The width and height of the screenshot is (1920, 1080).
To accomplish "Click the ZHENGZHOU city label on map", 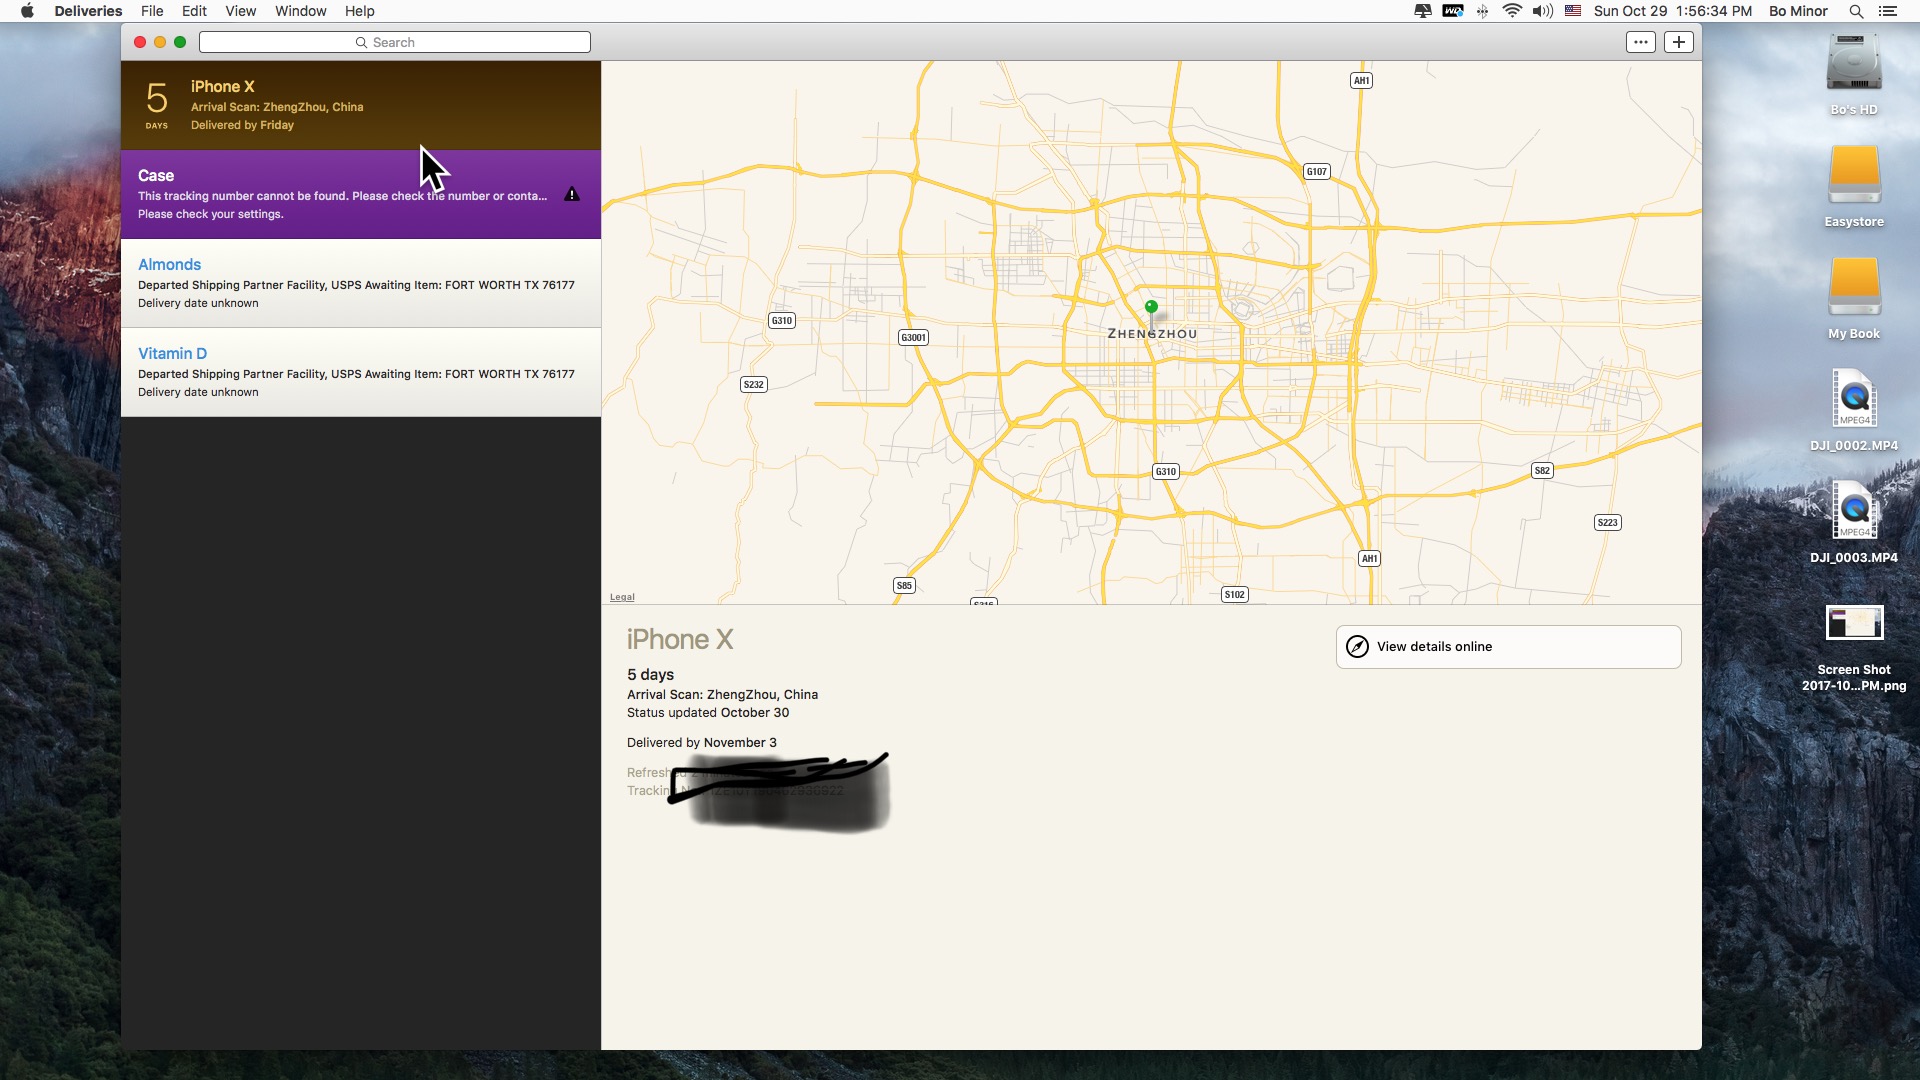I will [1152, 334].
